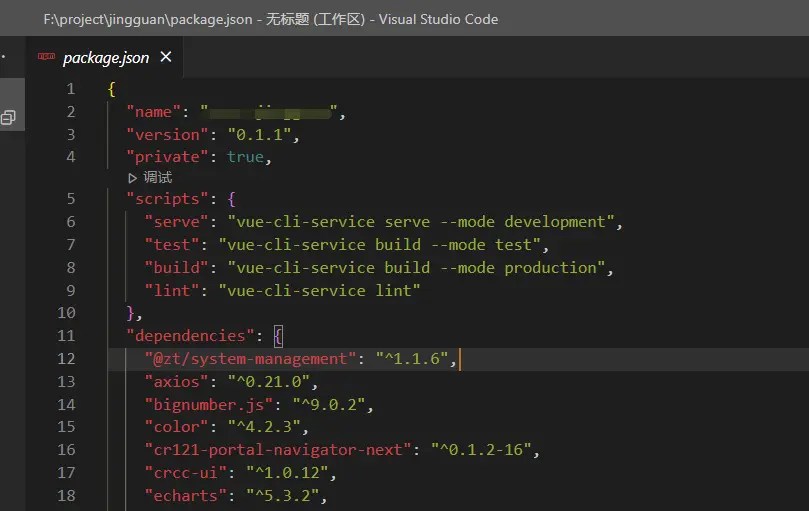The image size is (809, 511).
Task: Click the 调试 debug CodeLens link
Action: [x=157, y=178]
